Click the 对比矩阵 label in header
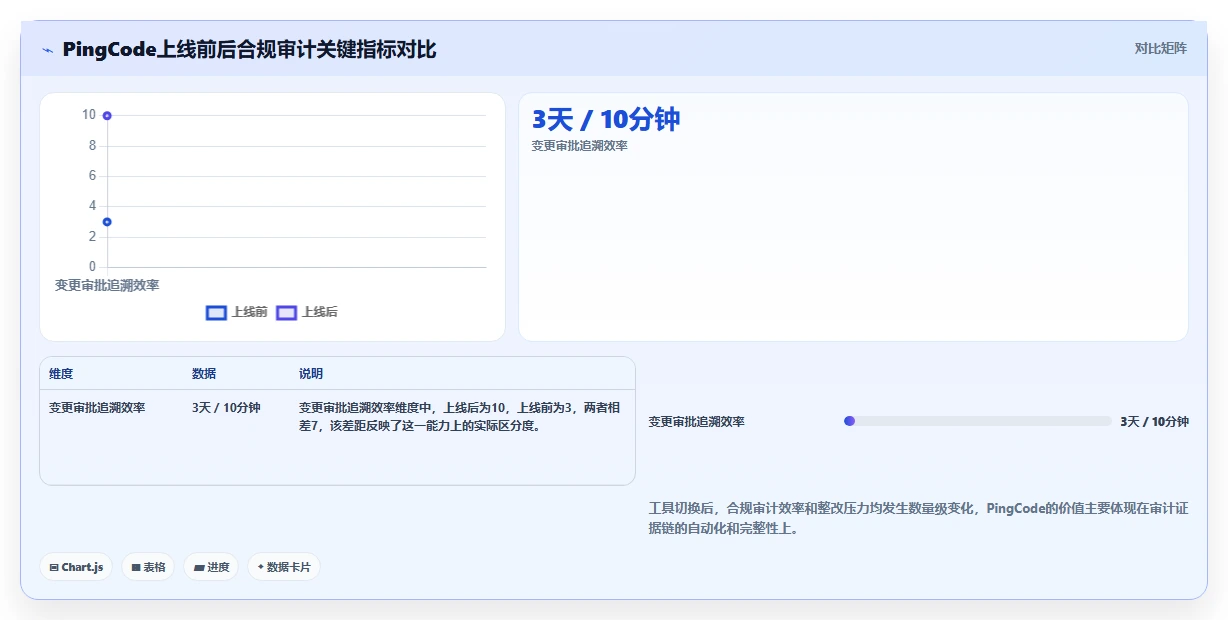This screenshot has width=1228, height=620. pyautogui.click(x=1160, y=48)
